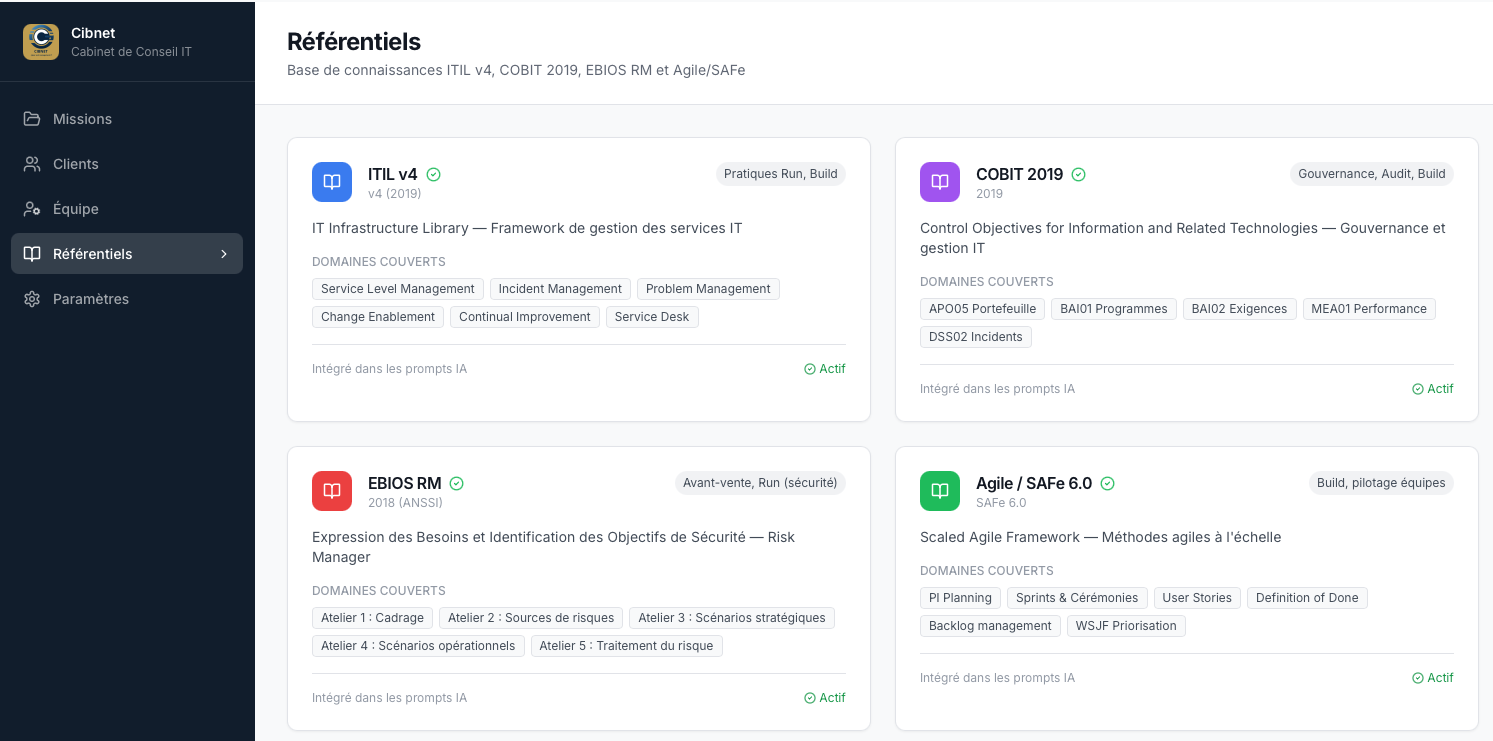
Task: Click the Actif status on COBIT 2019 card
Action: pyautogui.click(x=1433, y=389)
